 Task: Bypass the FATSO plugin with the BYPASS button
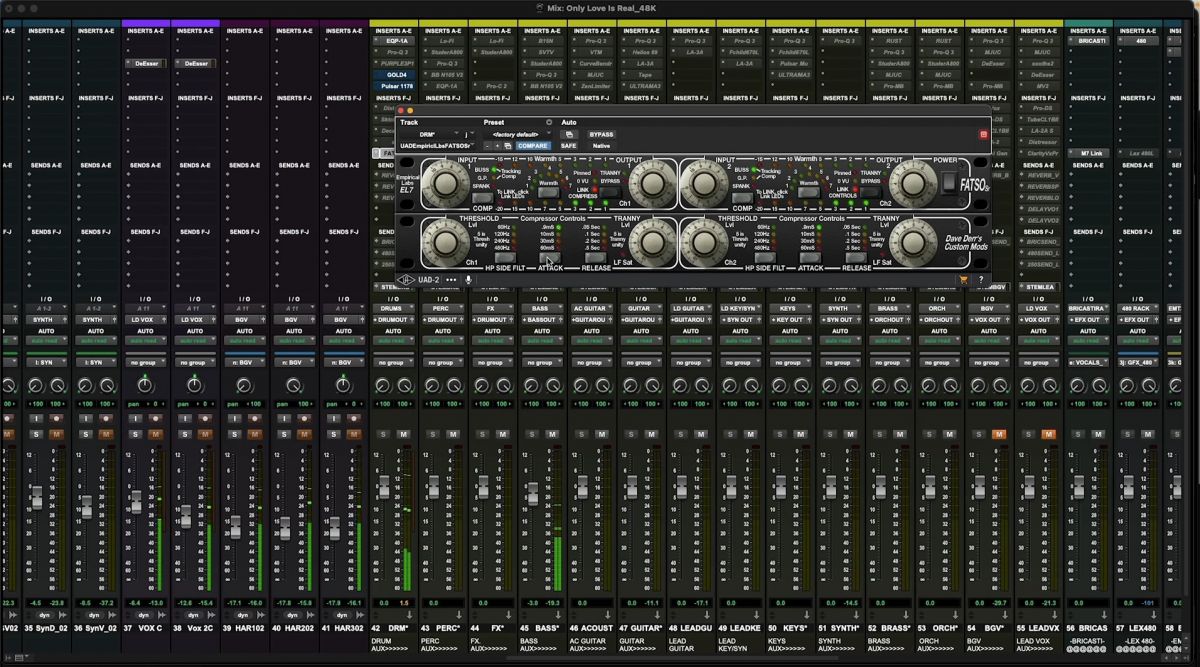pyautogui.click(x=601, y=134)
